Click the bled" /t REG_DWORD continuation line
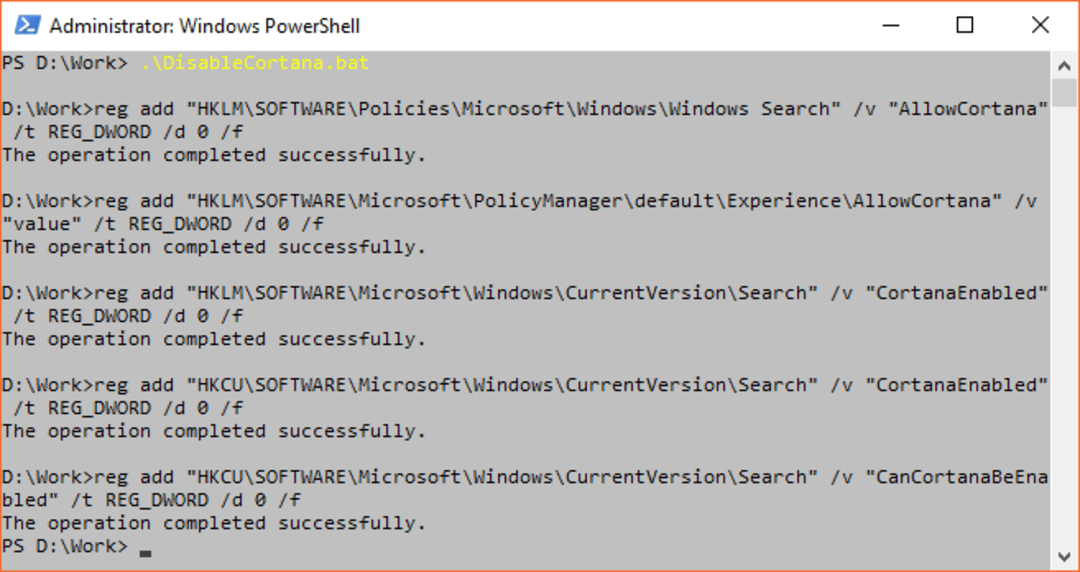This screenshot has height=572, width=1080. pyautogui.click(x=152, y=500)
